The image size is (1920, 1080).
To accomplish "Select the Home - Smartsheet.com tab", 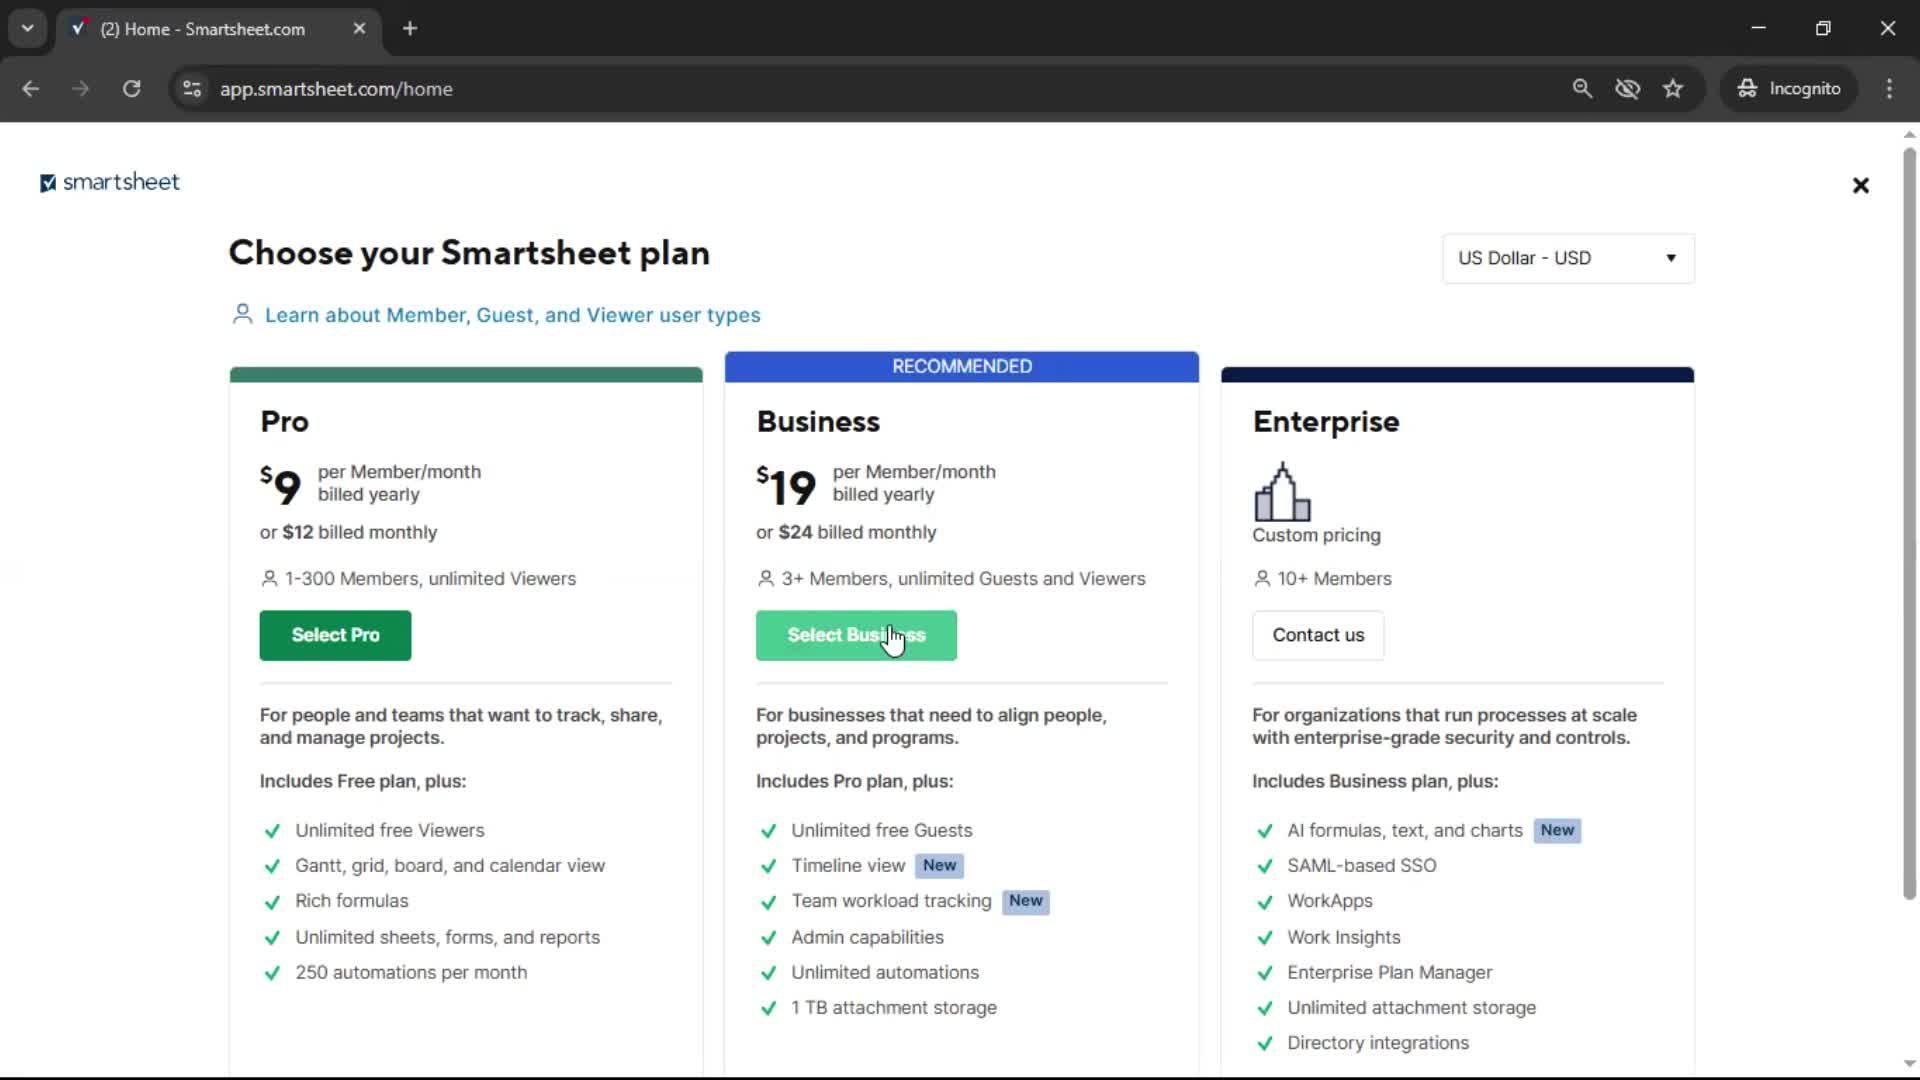I will [200, 29].
